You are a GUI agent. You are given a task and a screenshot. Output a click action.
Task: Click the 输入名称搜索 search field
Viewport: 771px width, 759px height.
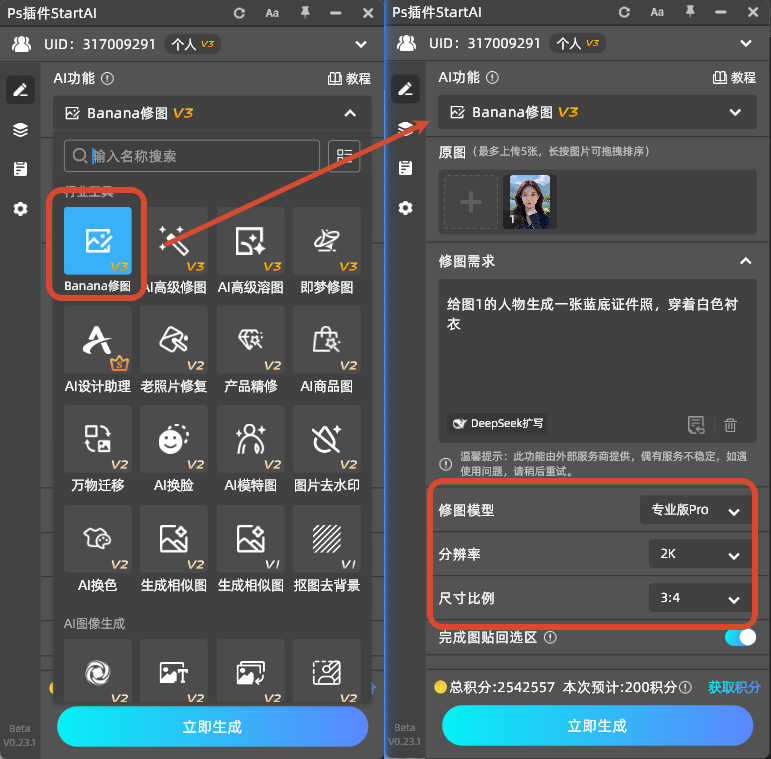[192, 156]
